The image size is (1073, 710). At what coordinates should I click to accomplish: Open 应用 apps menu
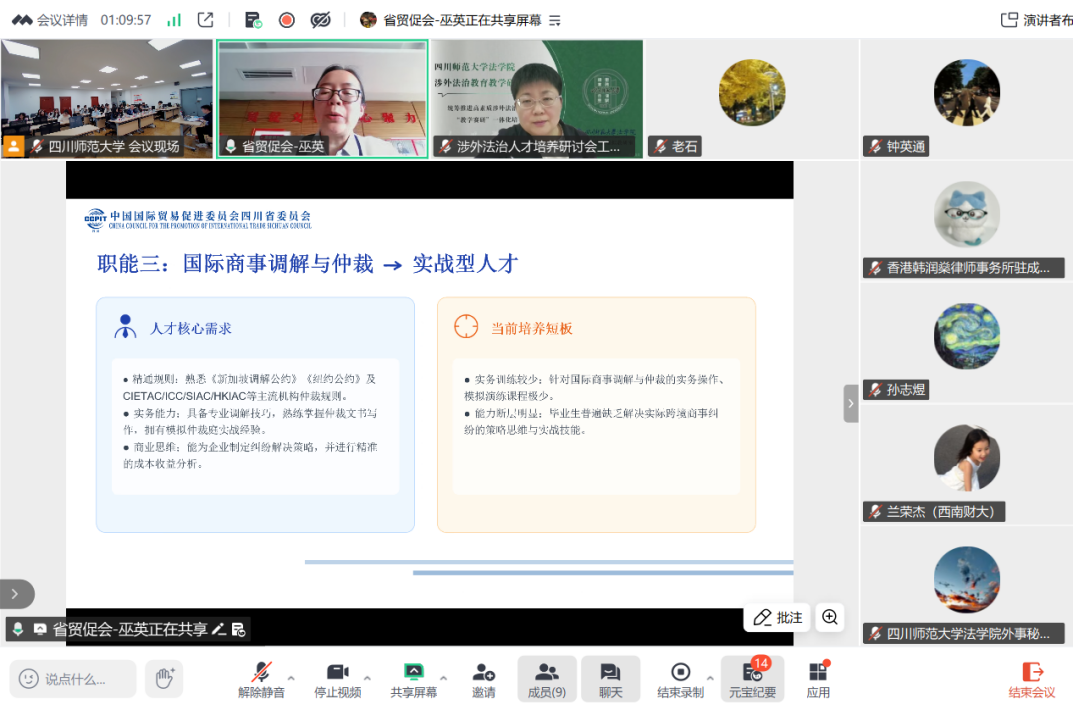[818, 679]
